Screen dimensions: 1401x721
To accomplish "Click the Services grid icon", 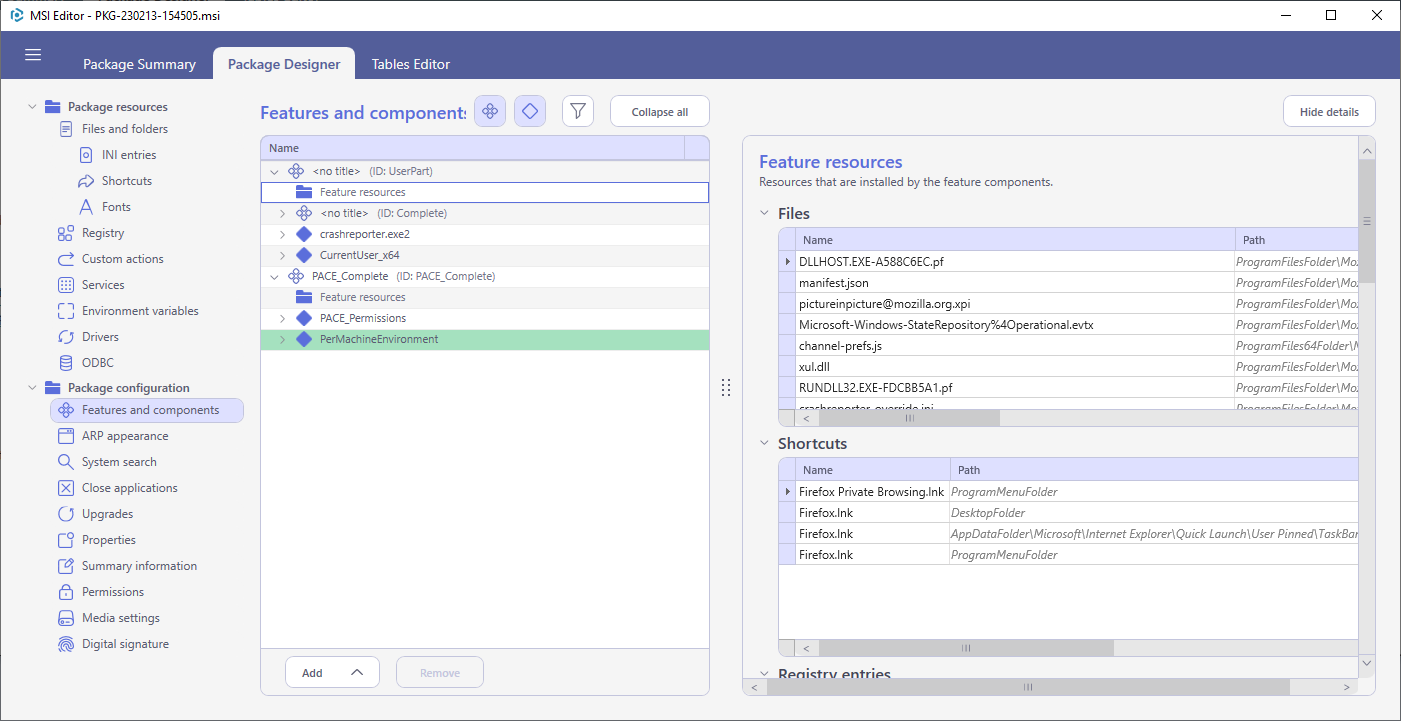I will (66, 285).
